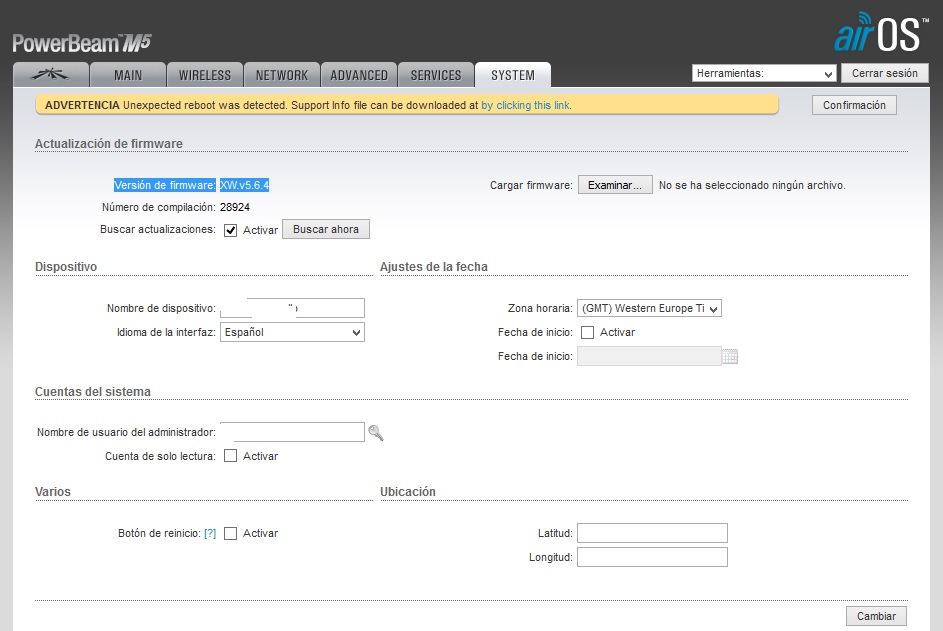Click the Cuentas del sistema heading
The width and height of the screenshot is (943, 631).
point(93,392)
